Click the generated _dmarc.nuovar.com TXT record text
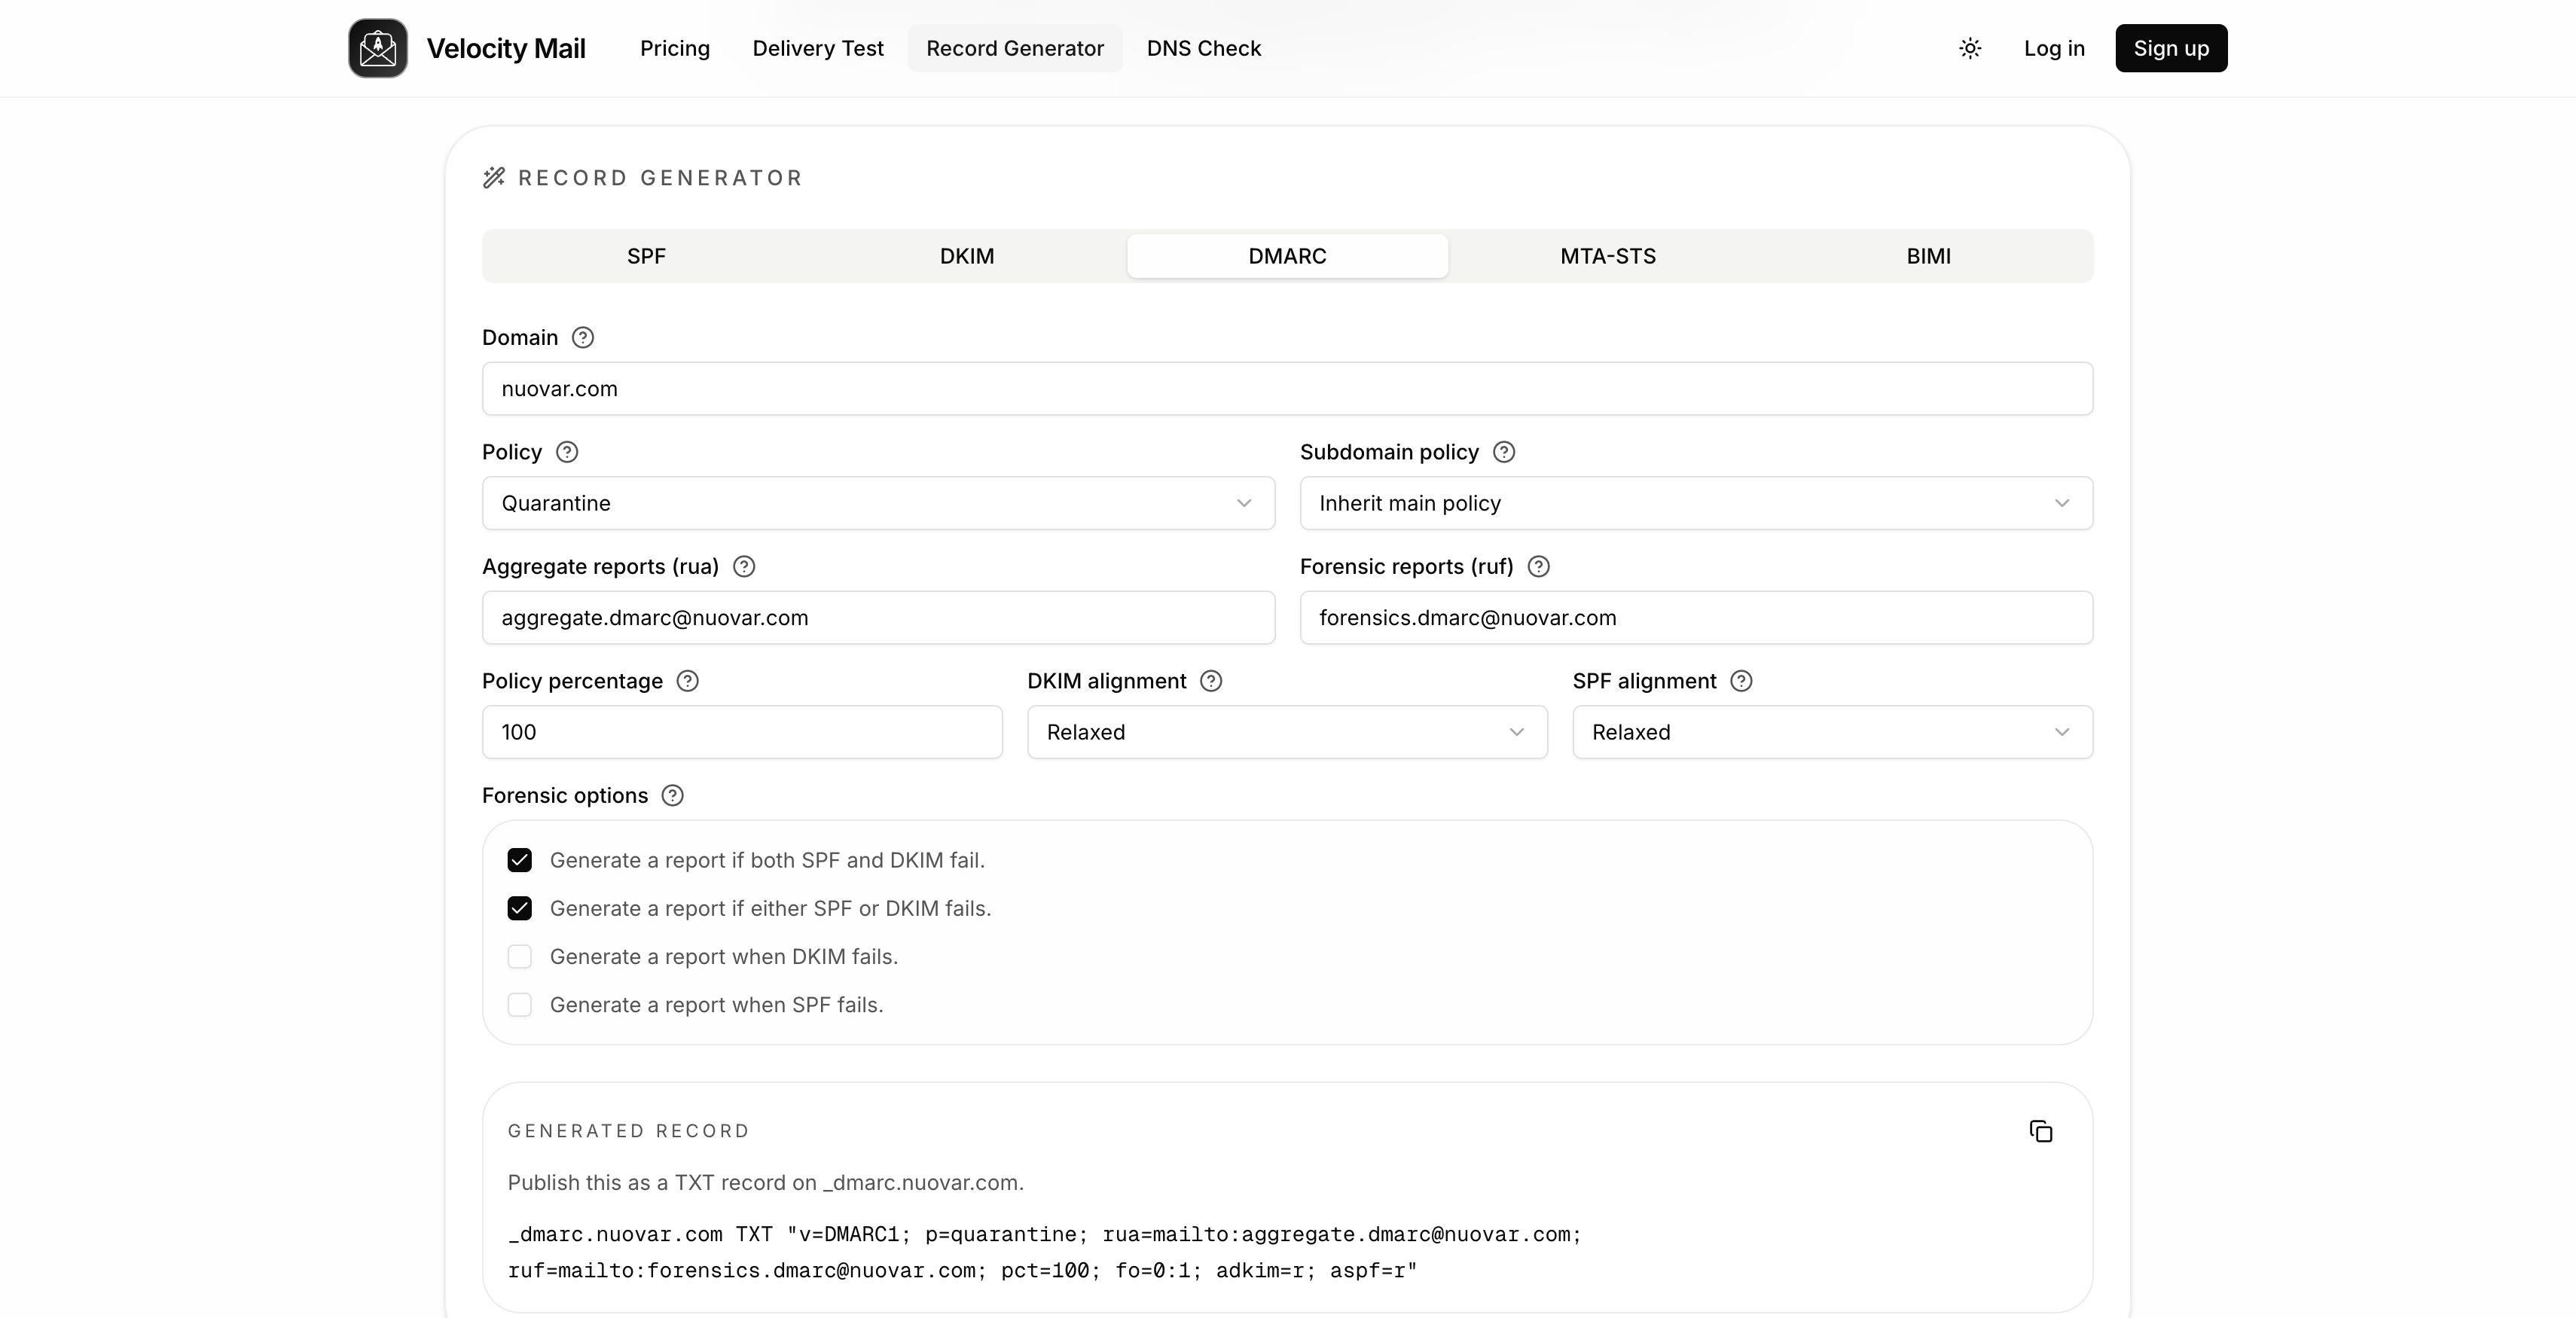Screen dimensions: 2576x1318 [1044, 1253]
